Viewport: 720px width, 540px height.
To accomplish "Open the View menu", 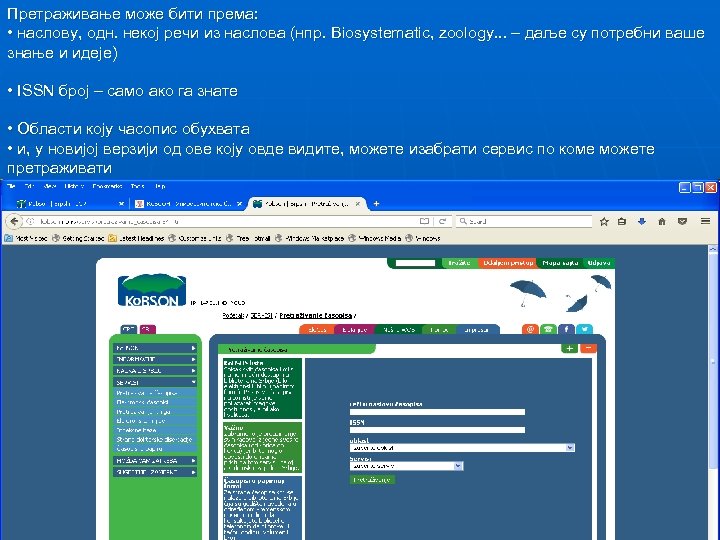I will [50, 186].
